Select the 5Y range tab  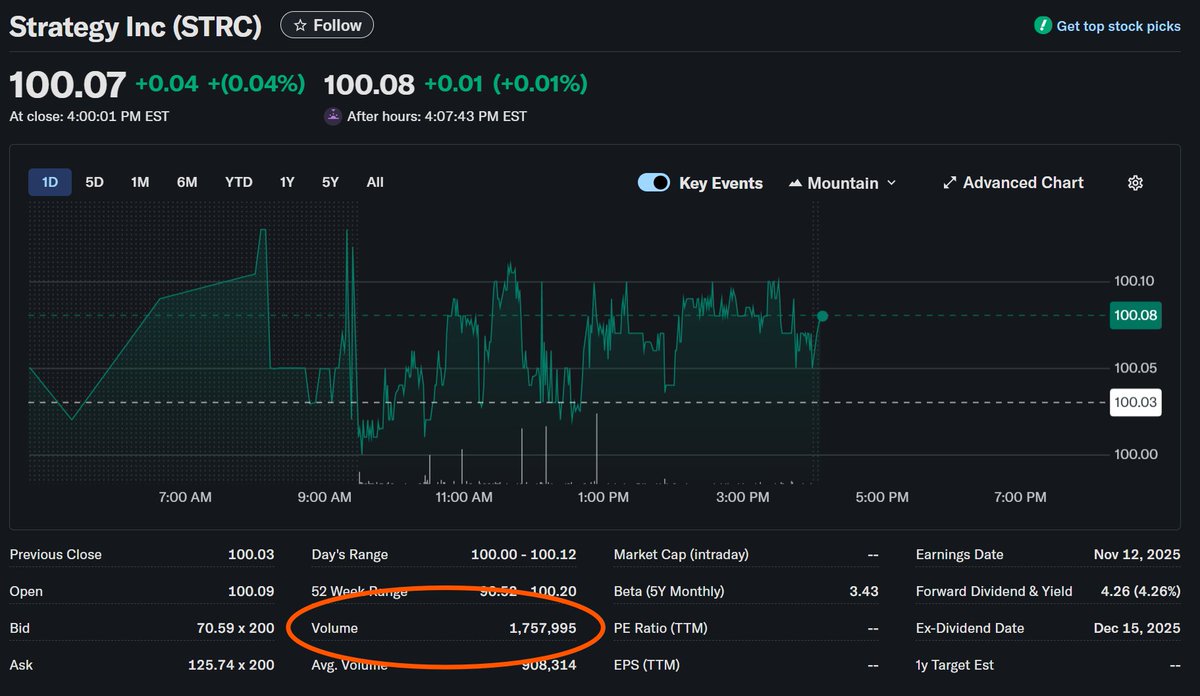(330, 182)
